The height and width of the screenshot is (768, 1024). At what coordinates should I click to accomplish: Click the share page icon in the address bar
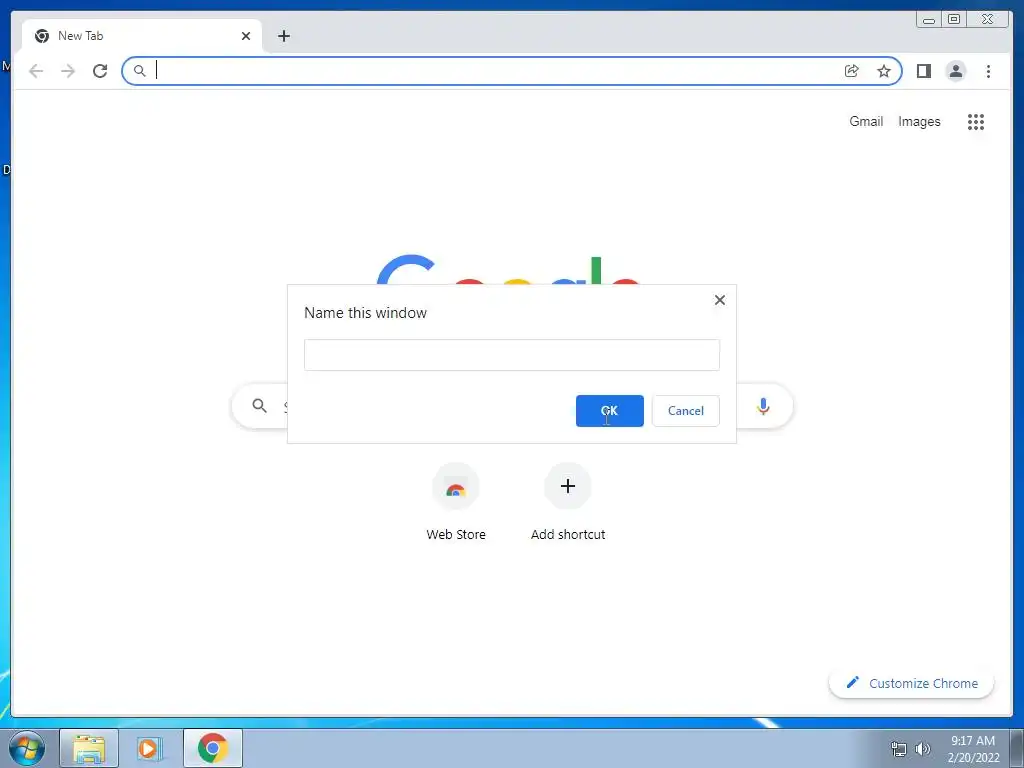(851, 71)
